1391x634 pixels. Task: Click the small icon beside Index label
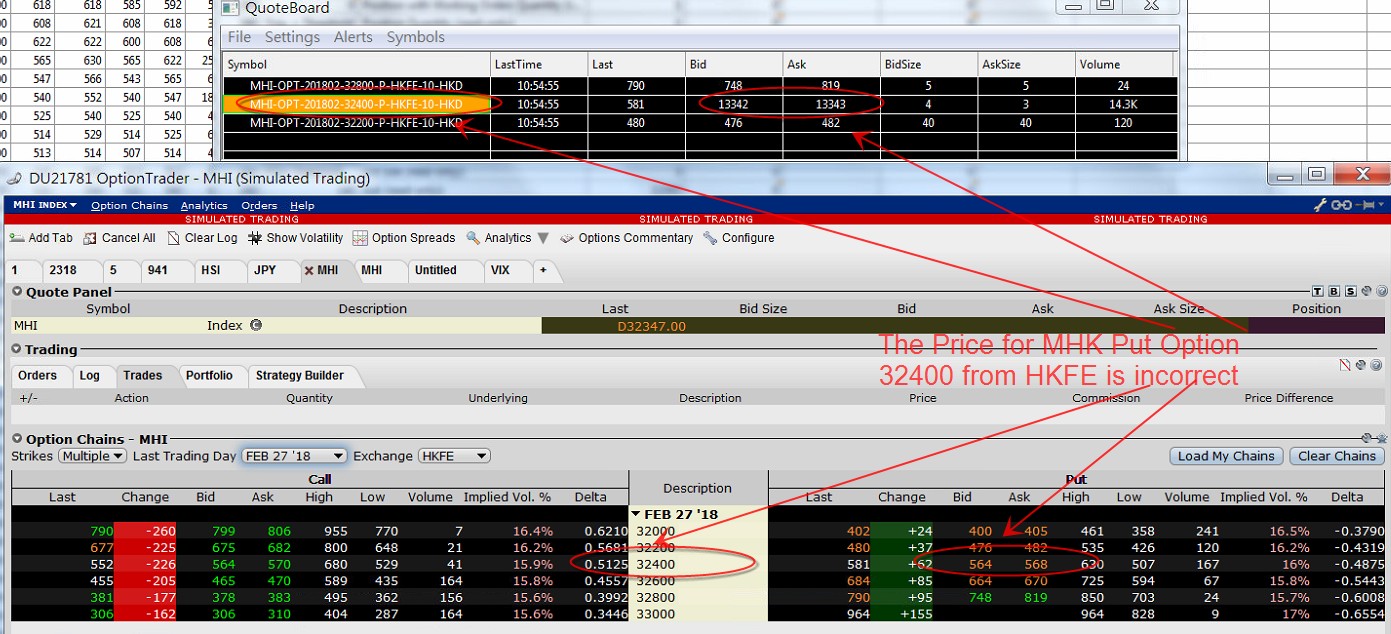(255, 325)
